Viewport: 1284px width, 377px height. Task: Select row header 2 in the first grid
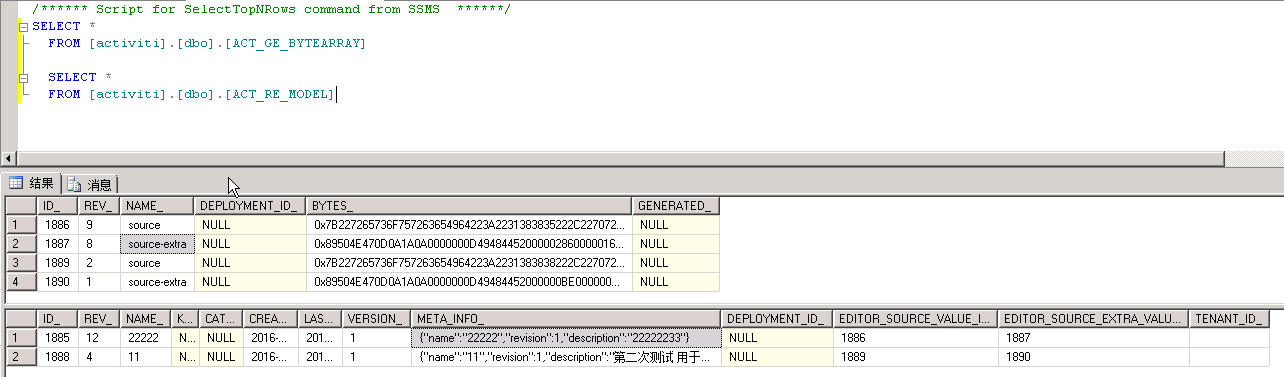coord(21,243)
